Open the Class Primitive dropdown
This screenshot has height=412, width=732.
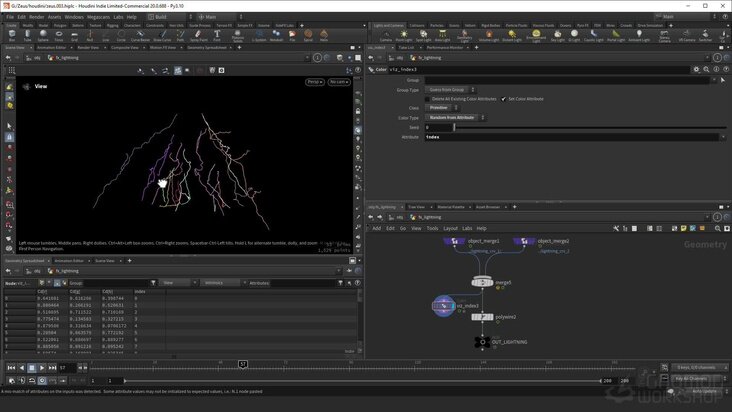click(x=442, y=108)
